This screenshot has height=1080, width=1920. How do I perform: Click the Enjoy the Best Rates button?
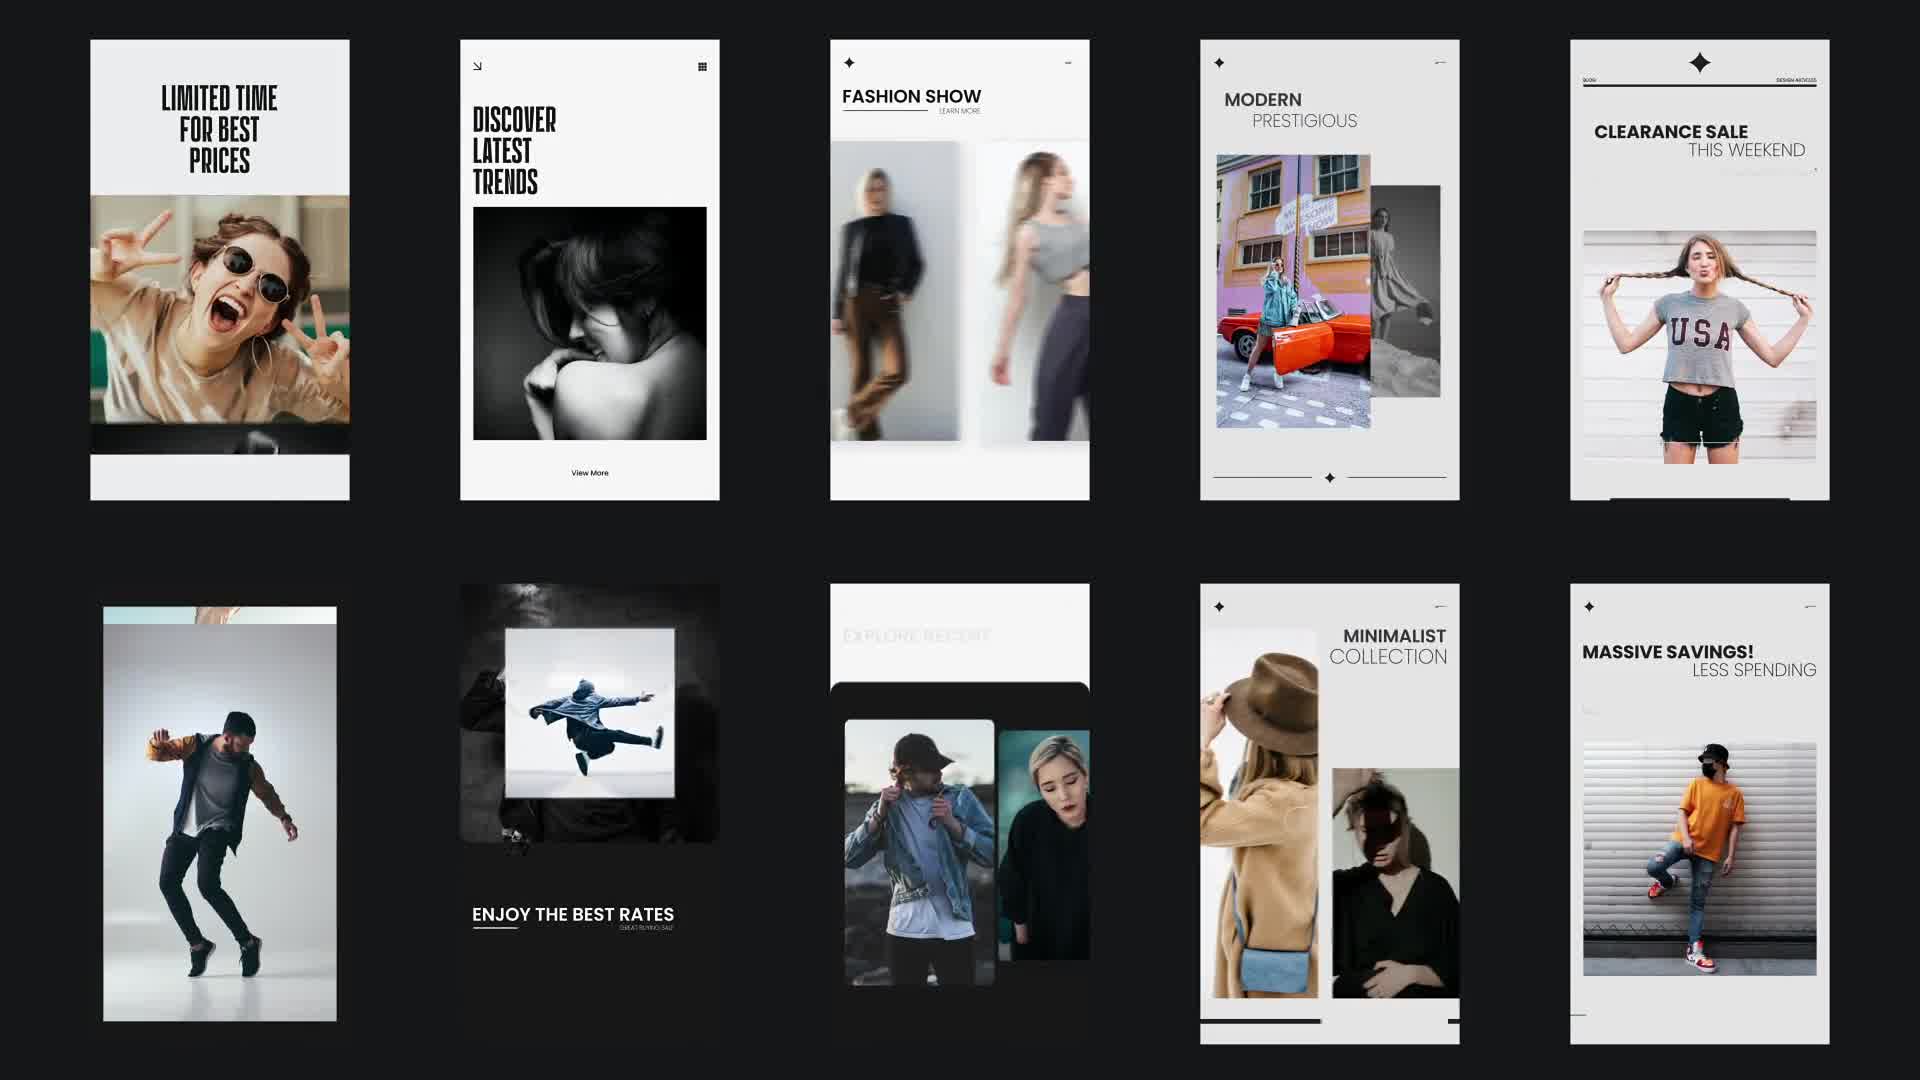[572, 914]
